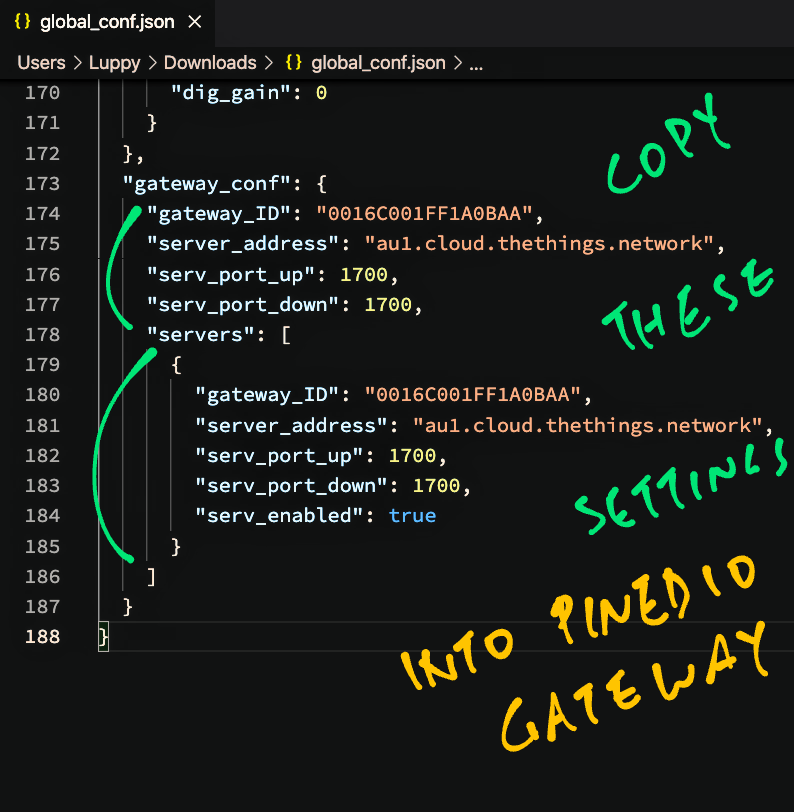Click the gateway ID string on line 174
This screenshot has height=812, width=794.
click(429, 214)
